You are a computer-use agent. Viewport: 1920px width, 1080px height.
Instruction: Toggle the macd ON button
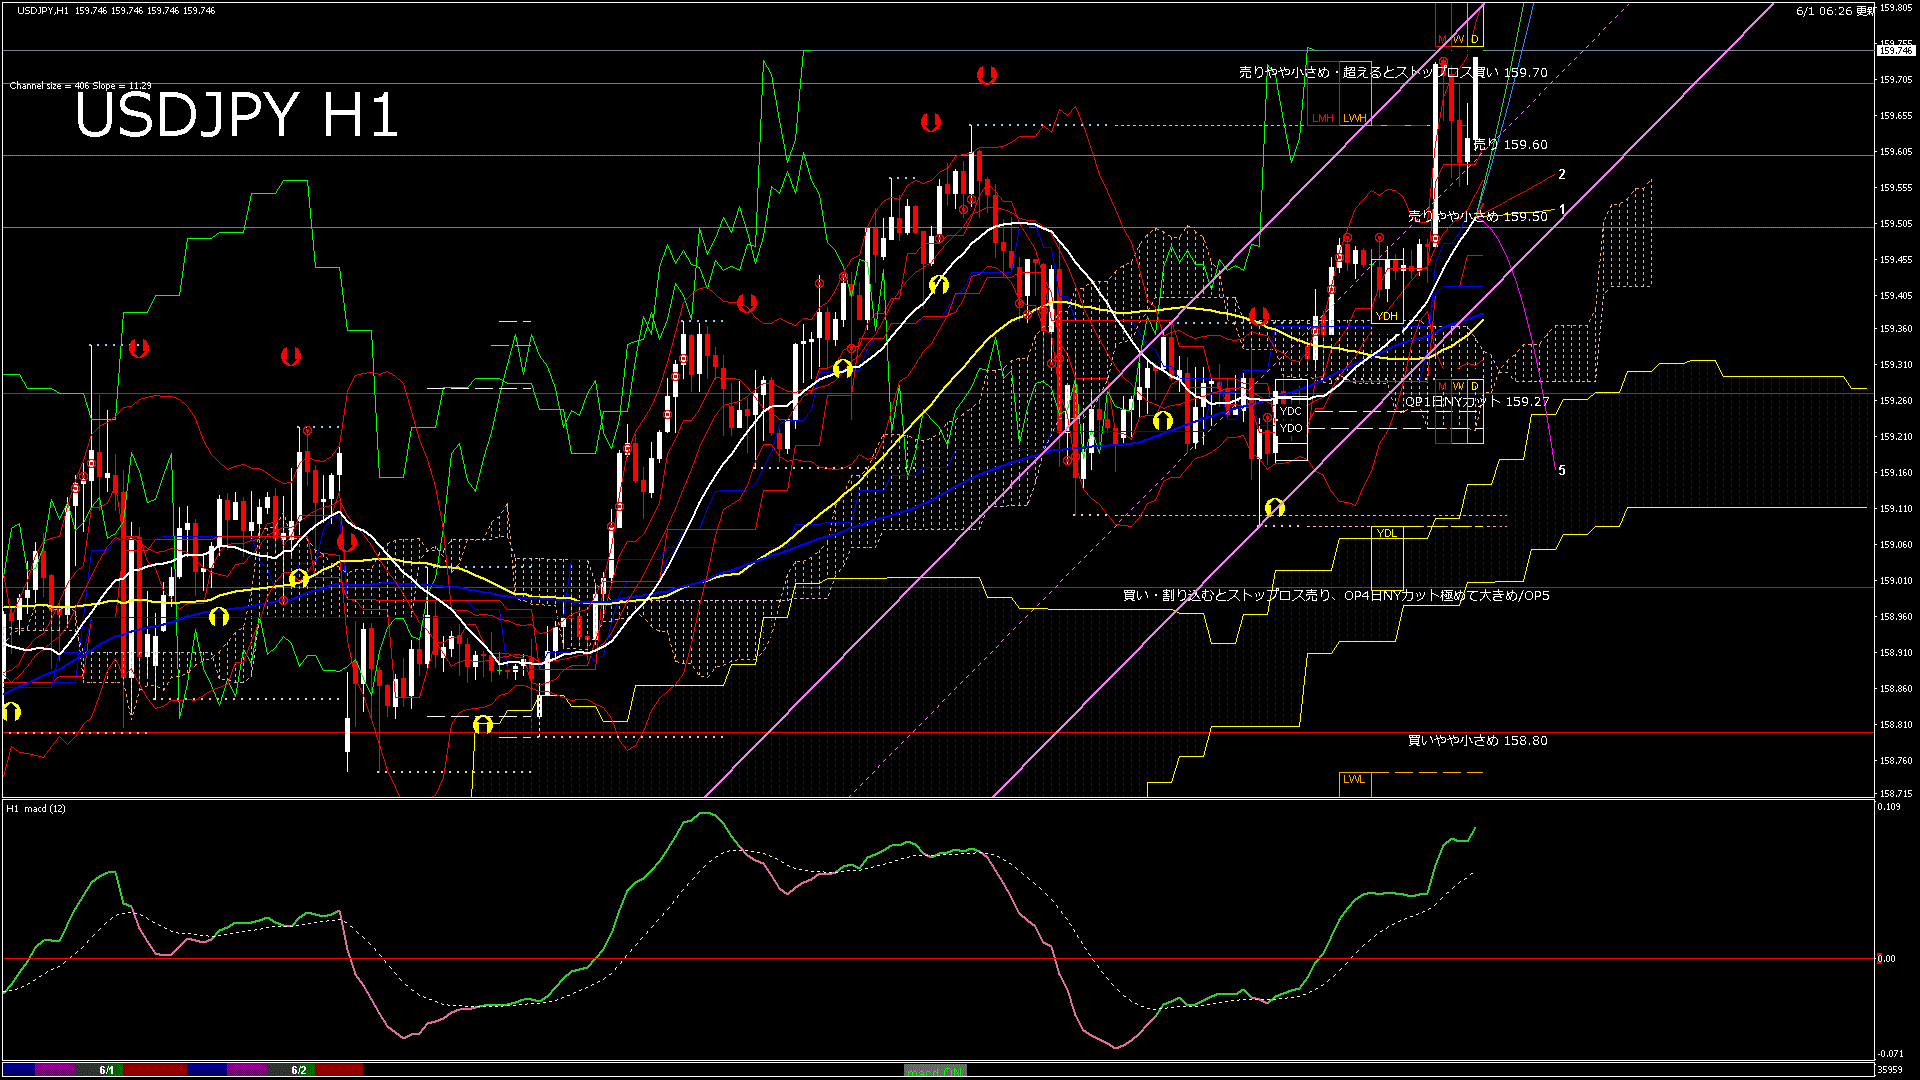(x=935, y=1070)
